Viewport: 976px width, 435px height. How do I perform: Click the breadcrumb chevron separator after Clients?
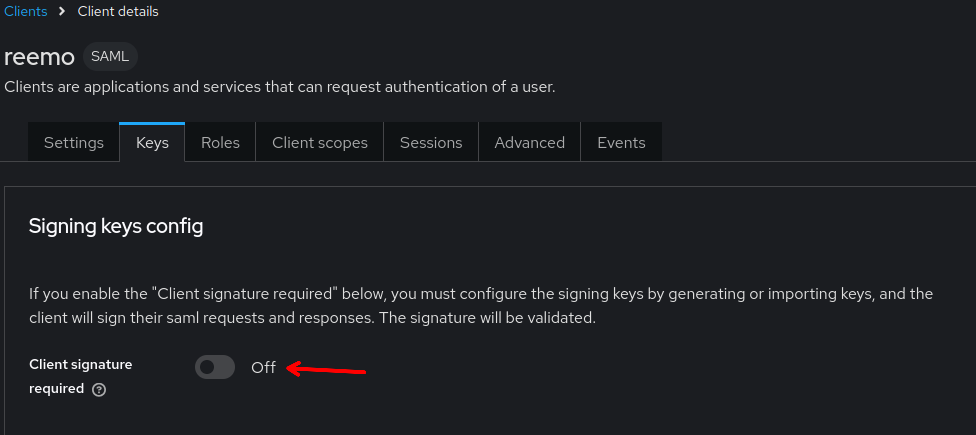[62, 12]
